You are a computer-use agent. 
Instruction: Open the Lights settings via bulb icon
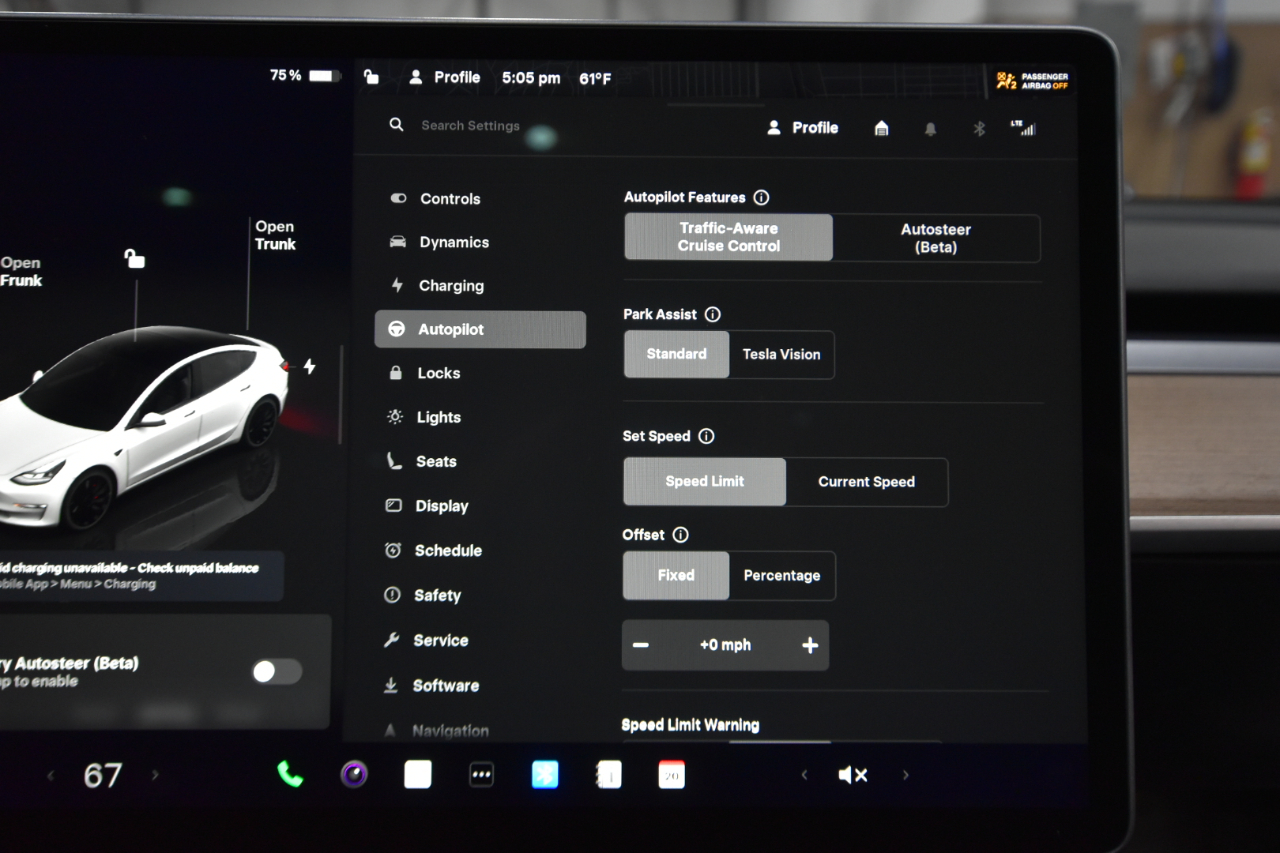click(397, 417)
